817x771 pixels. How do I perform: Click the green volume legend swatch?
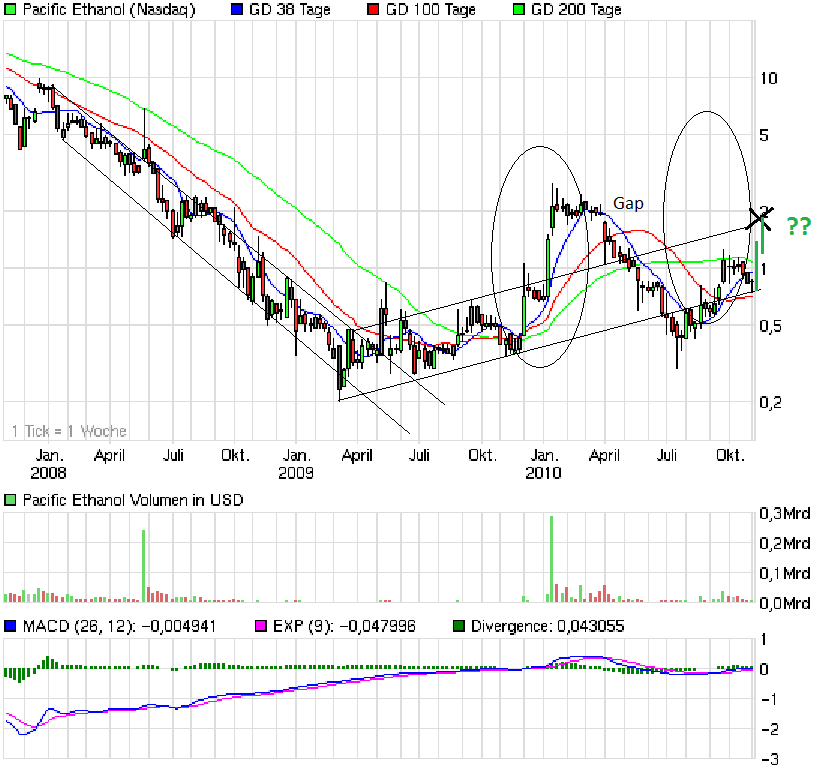coord(10,500)
